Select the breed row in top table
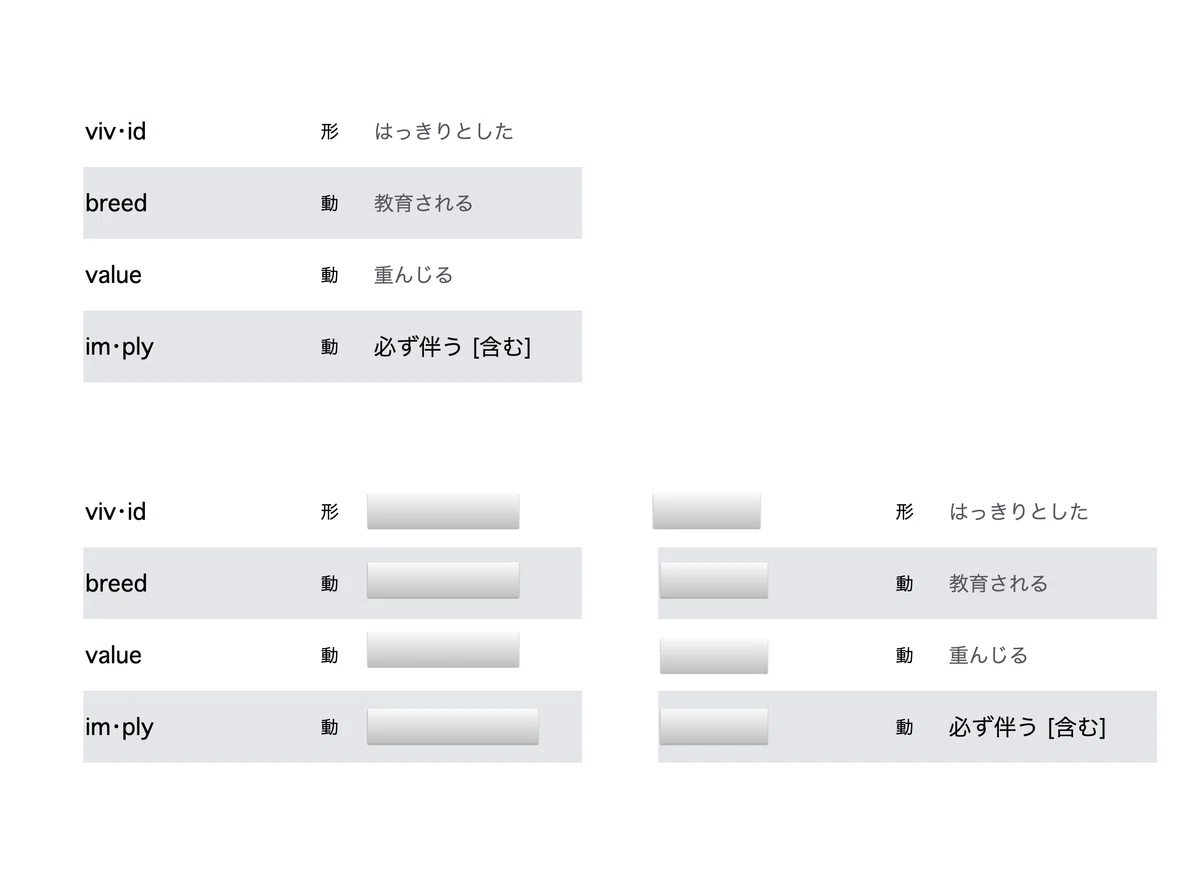This screenshot has height=880, width=1200. [x=332, y=203]
